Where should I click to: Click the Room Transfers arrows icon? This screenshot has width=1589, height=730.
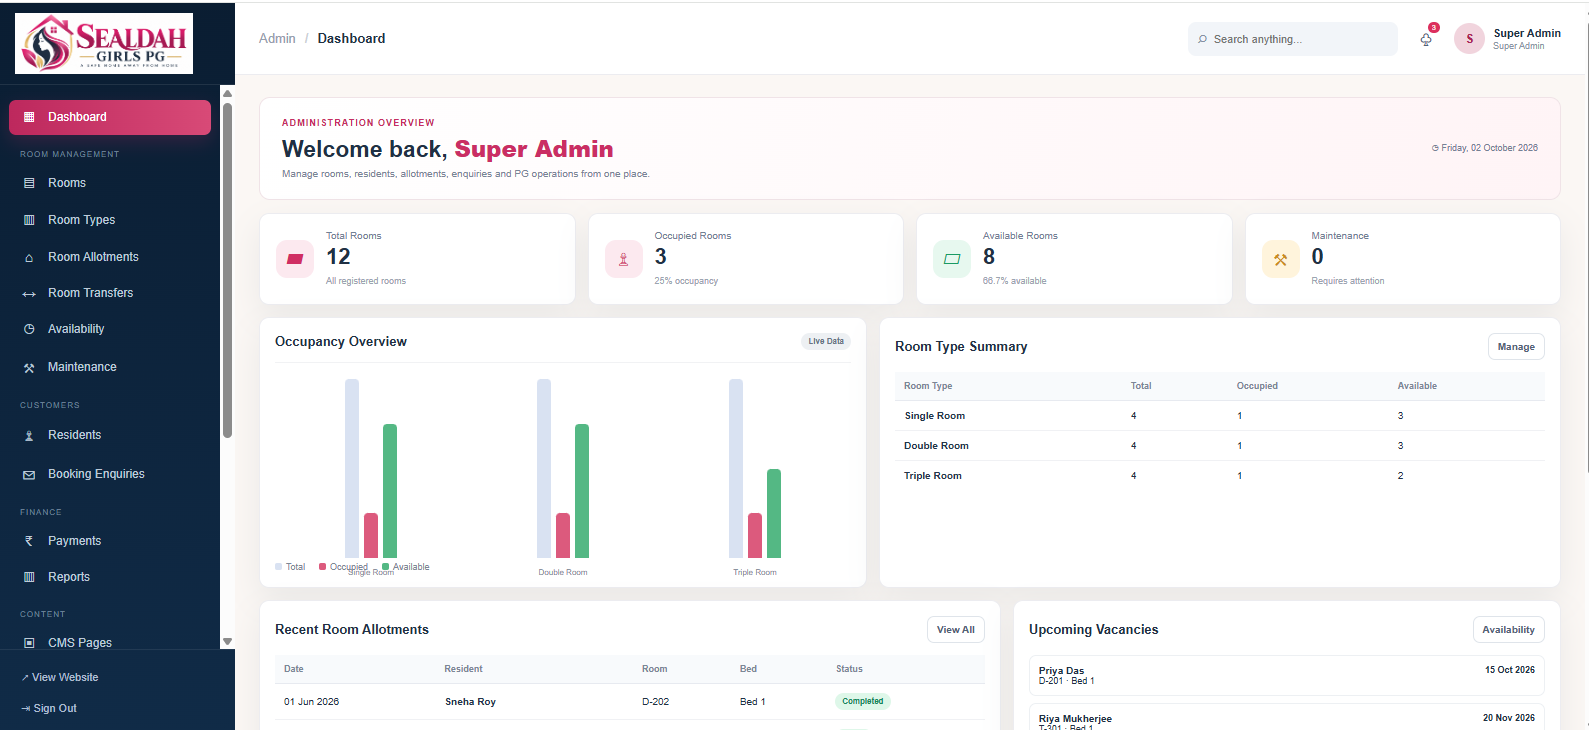click(29, 294)
